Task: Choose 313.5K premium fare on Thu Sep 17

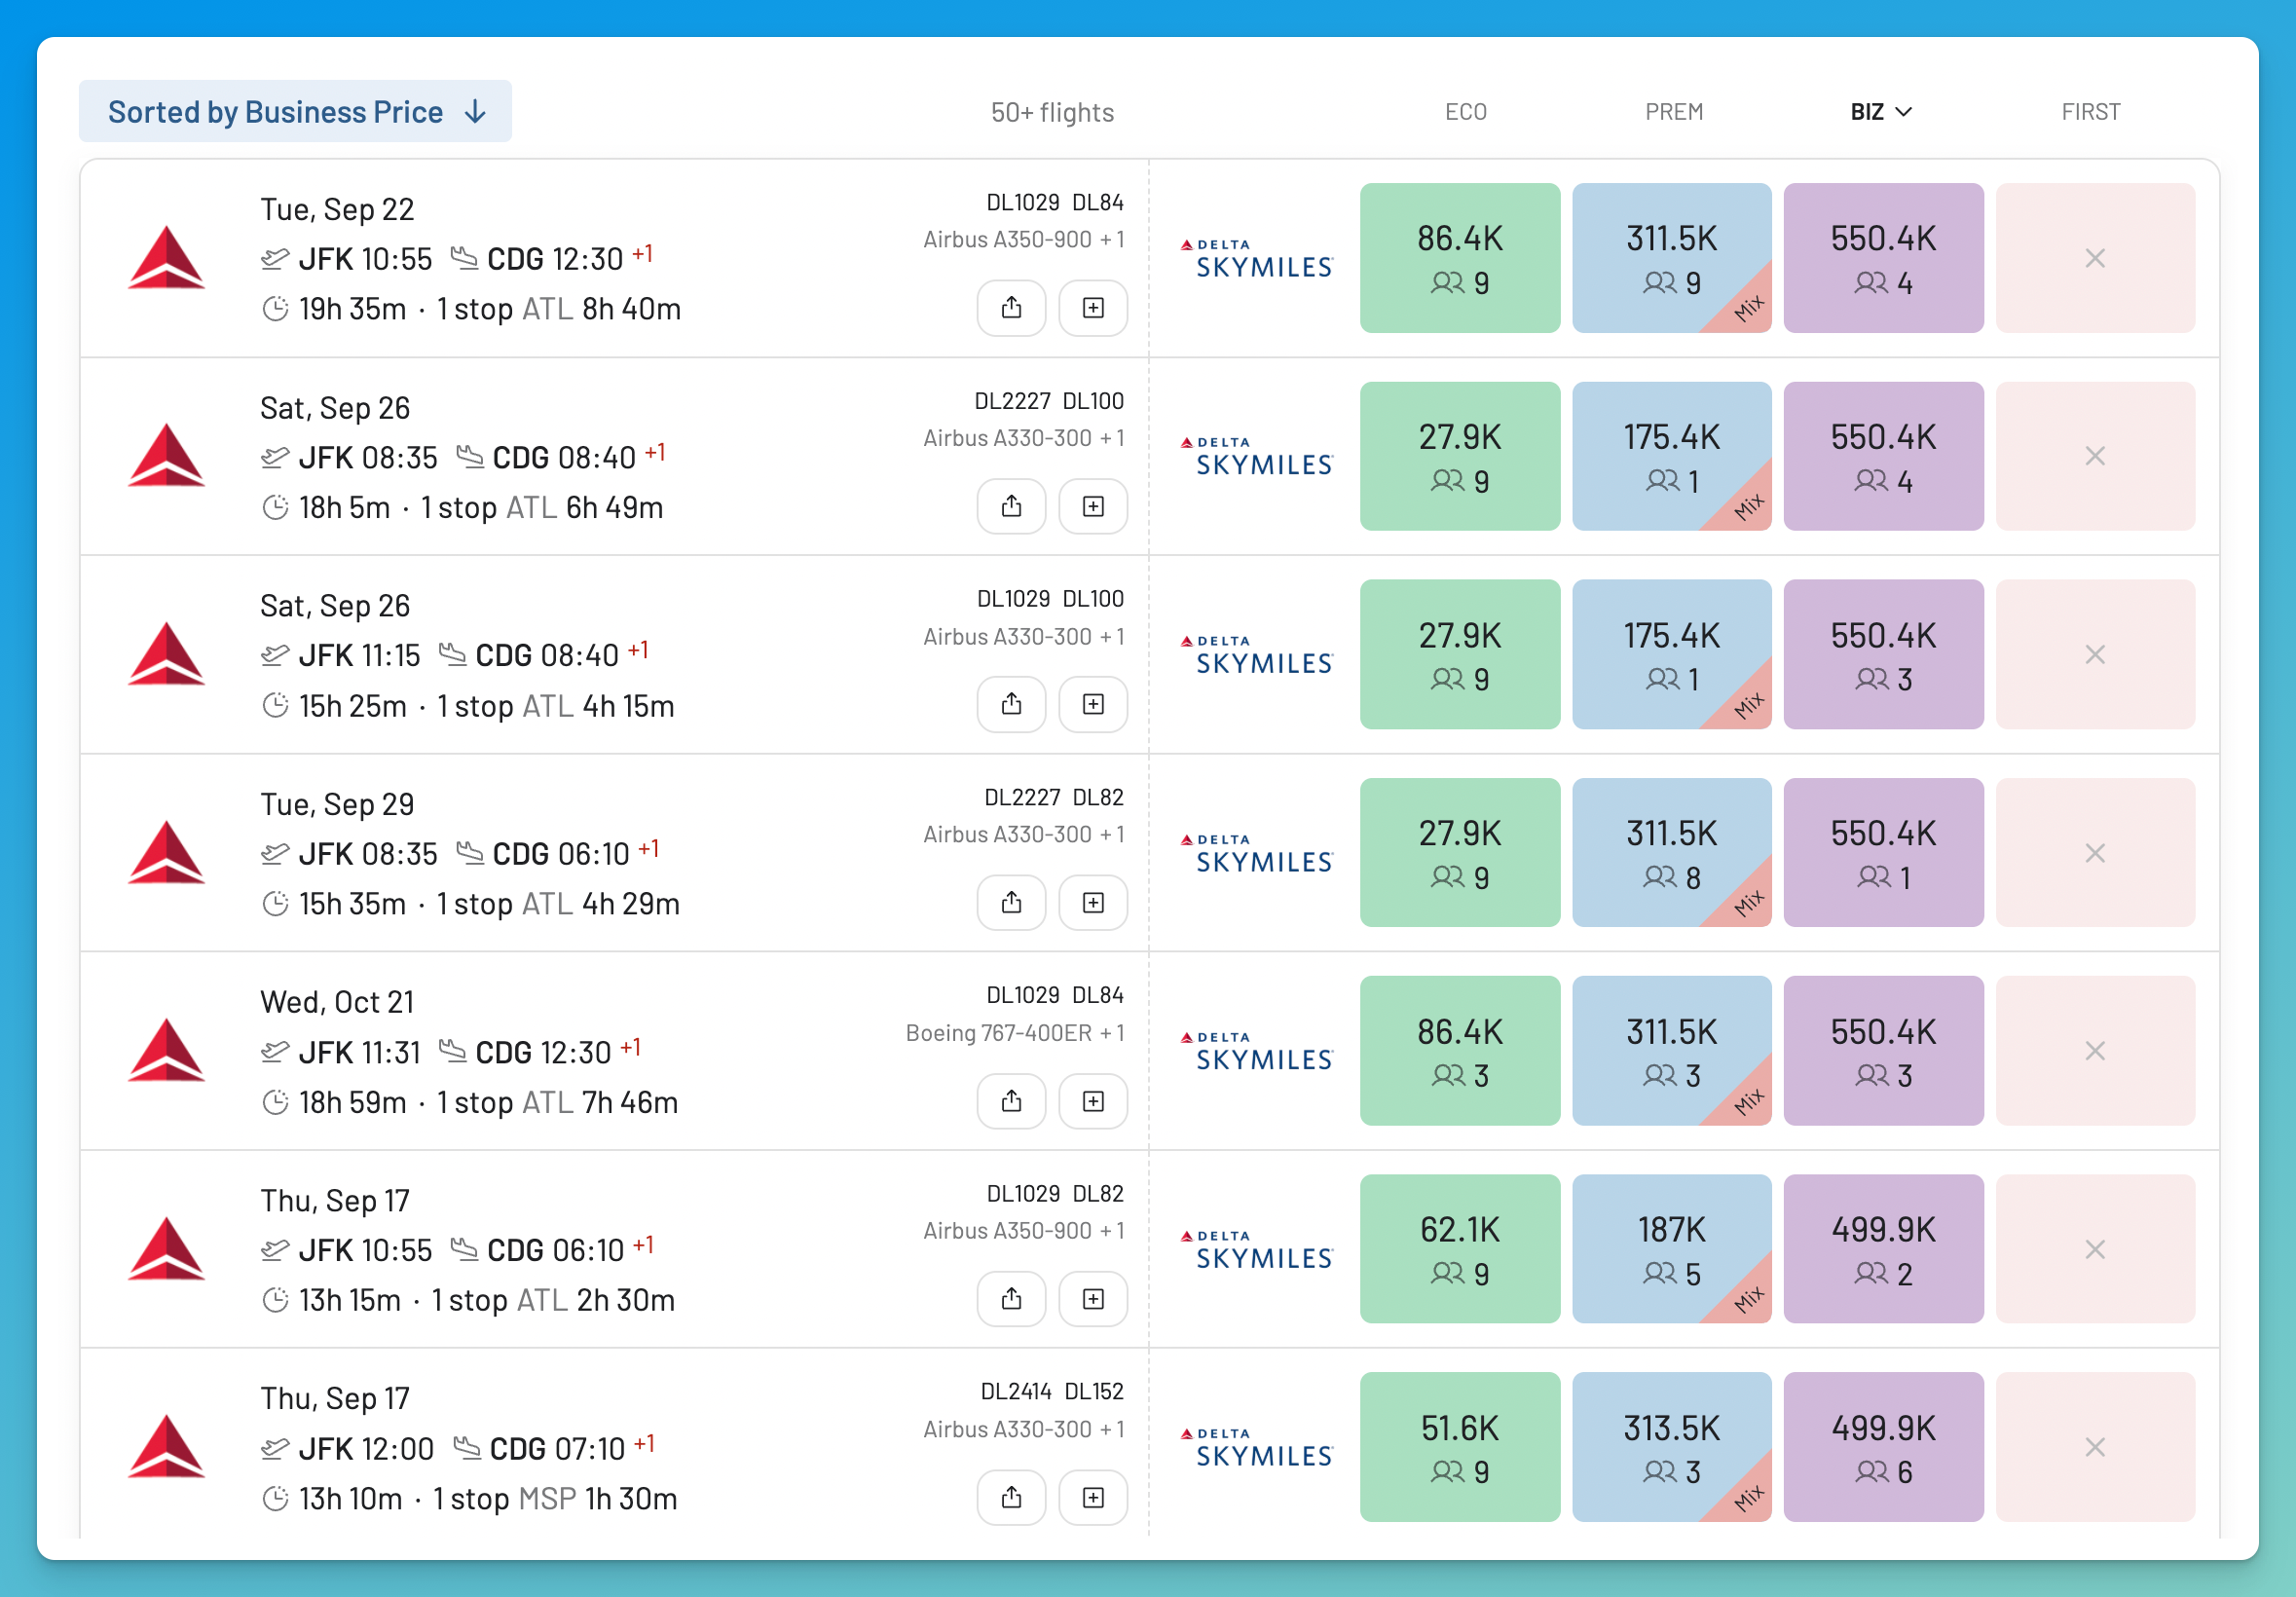Action: 1671,1447
